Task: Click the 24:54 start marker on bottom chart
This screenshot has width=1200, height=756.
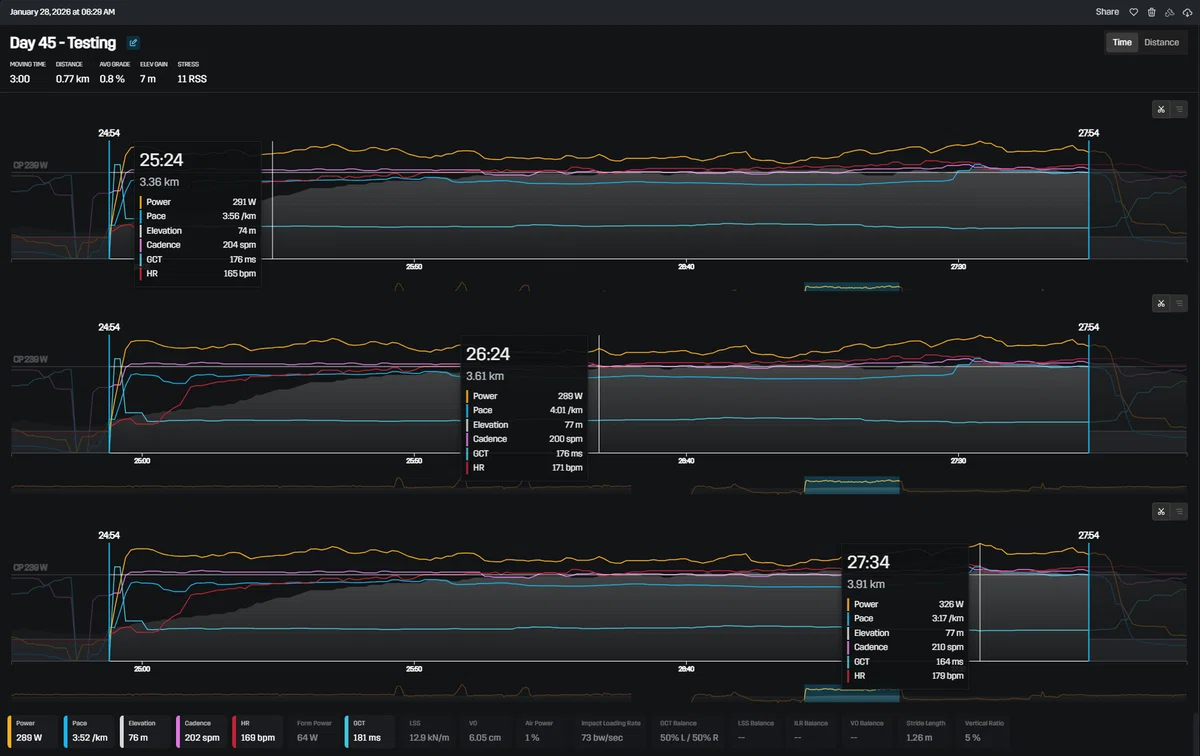Action: [109, 536]
